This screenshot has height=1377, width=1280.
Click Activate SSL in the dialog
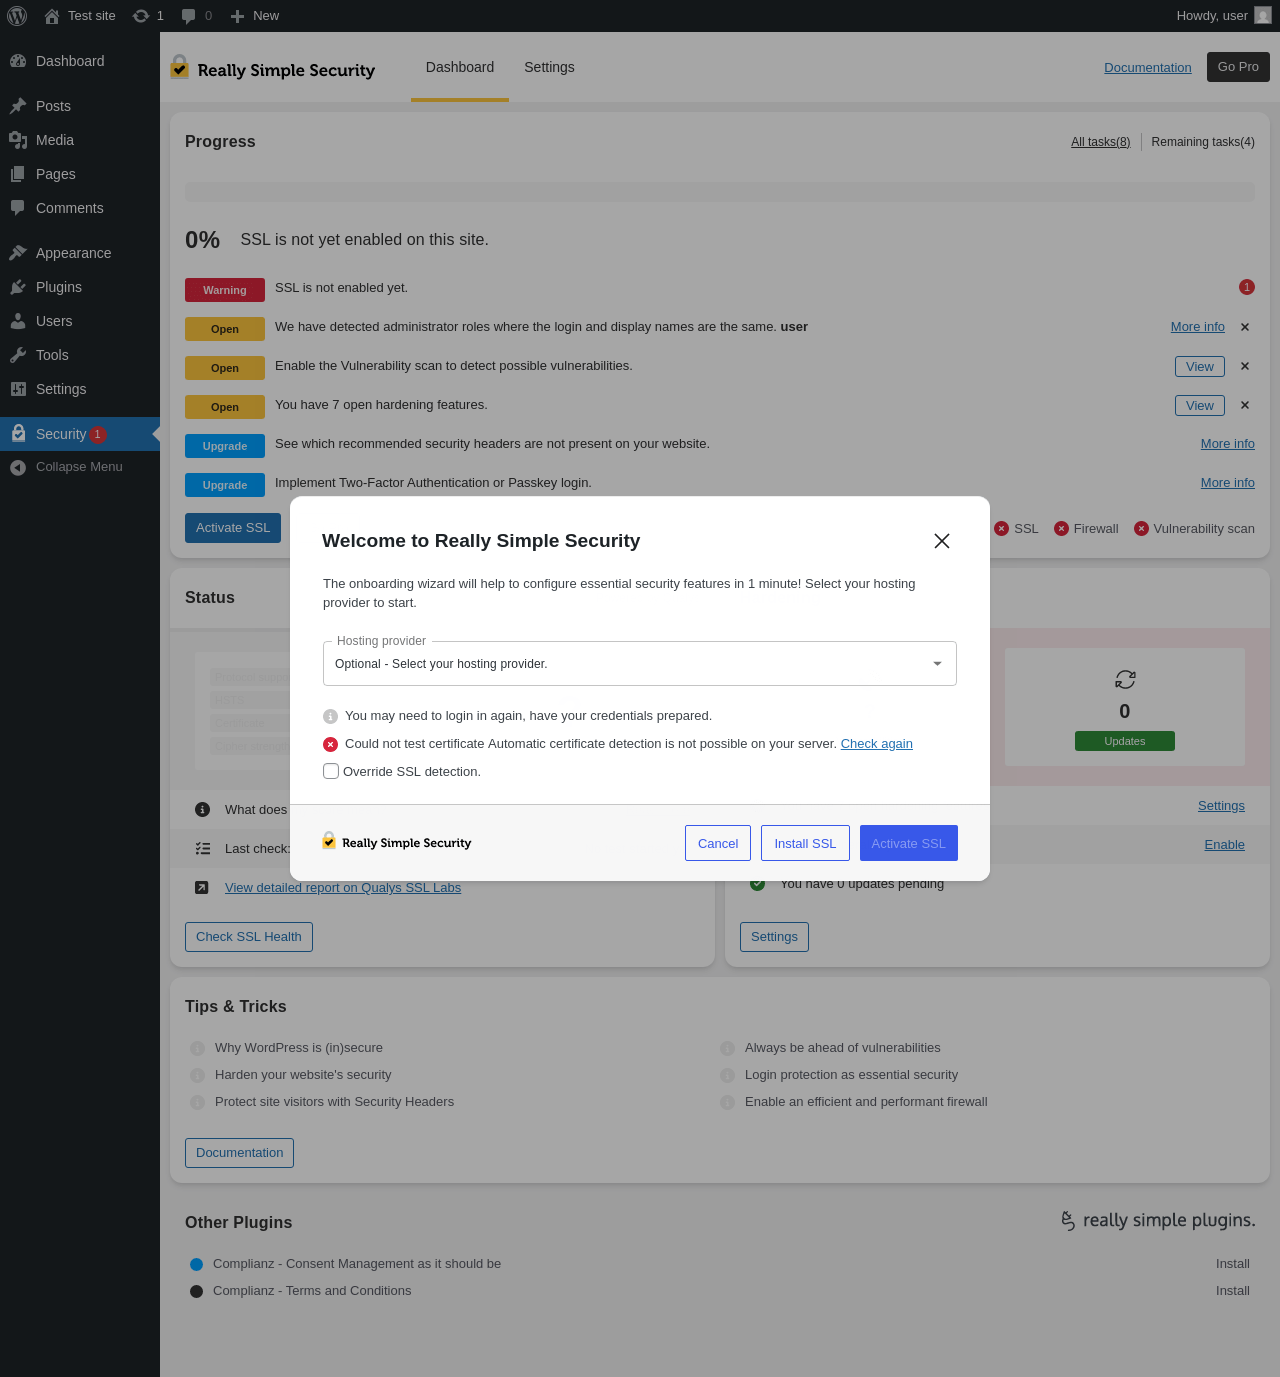pyautogui.click(x=909, y=843)
